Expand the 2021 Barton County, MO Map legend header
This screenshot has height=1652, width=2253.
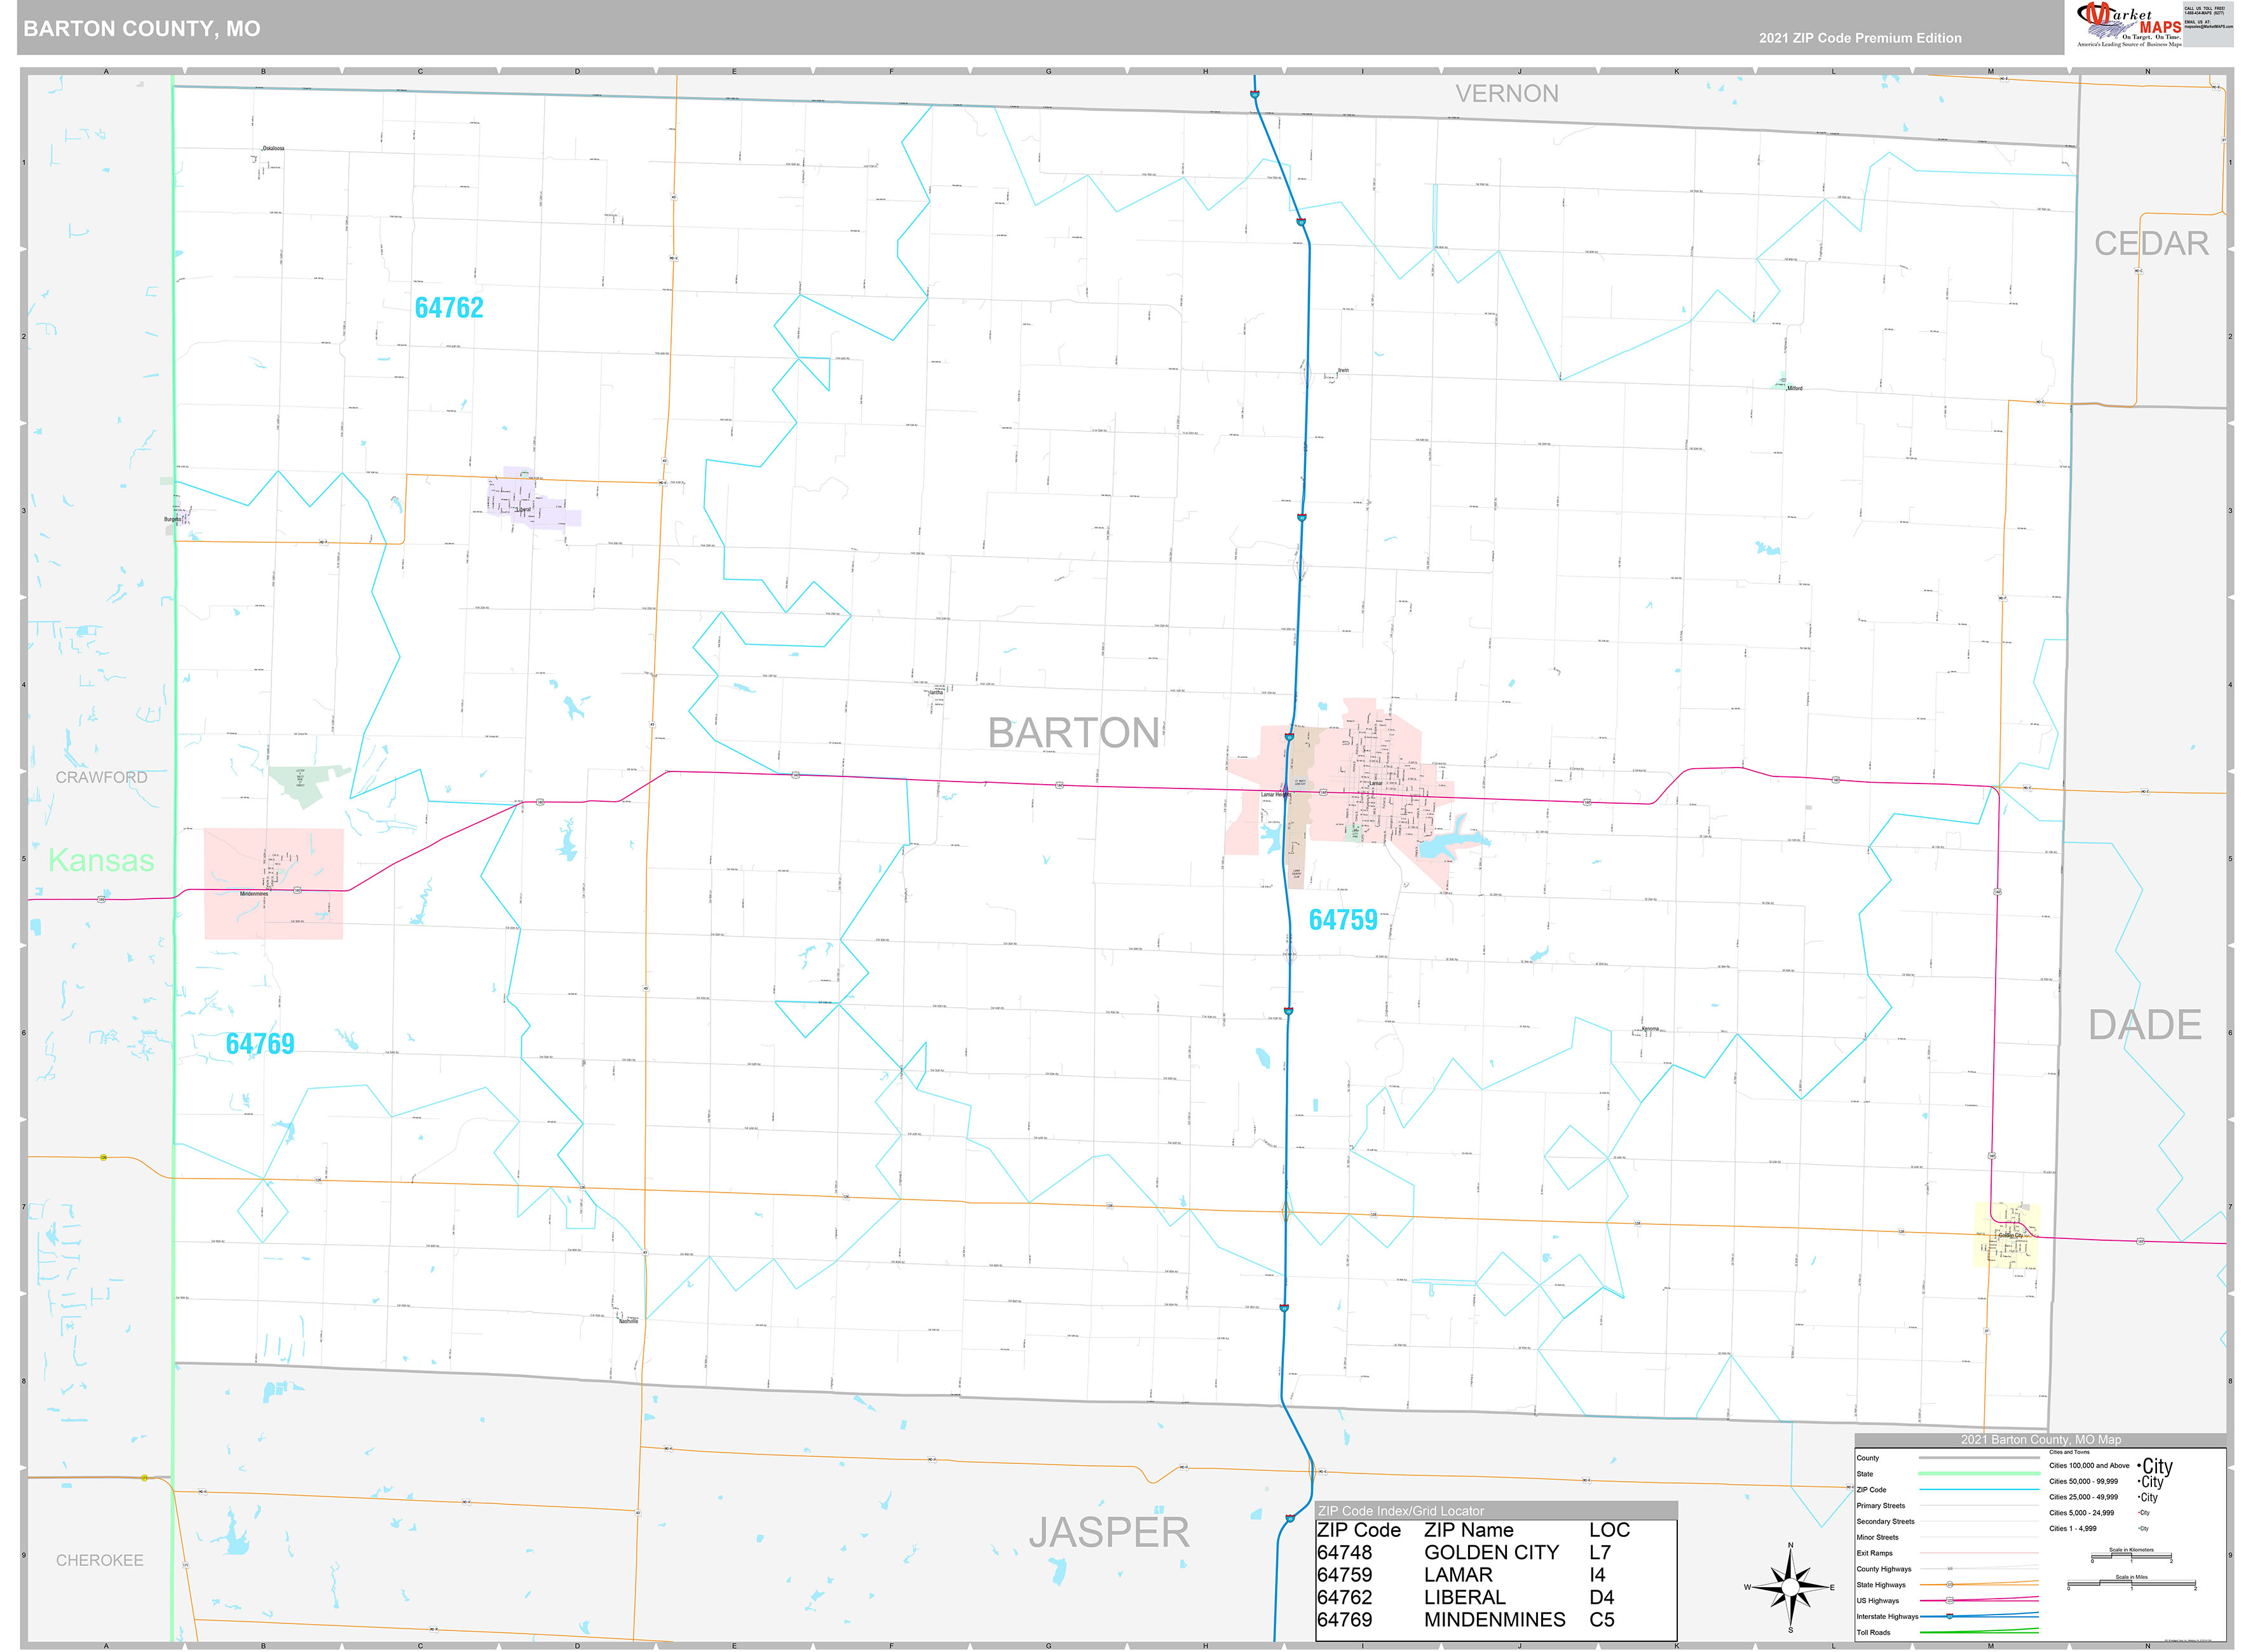[2041, 1440]
